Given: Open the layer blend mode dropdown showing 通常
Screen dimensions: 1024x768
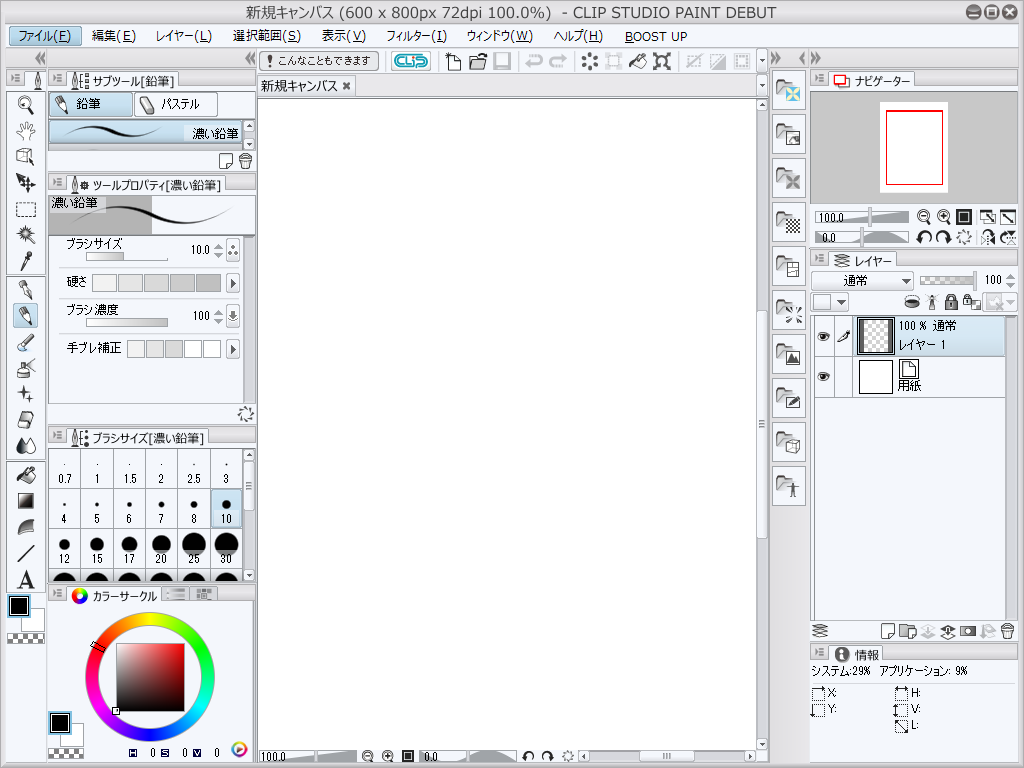Looking at the screenshot, I should pos(862,280).
